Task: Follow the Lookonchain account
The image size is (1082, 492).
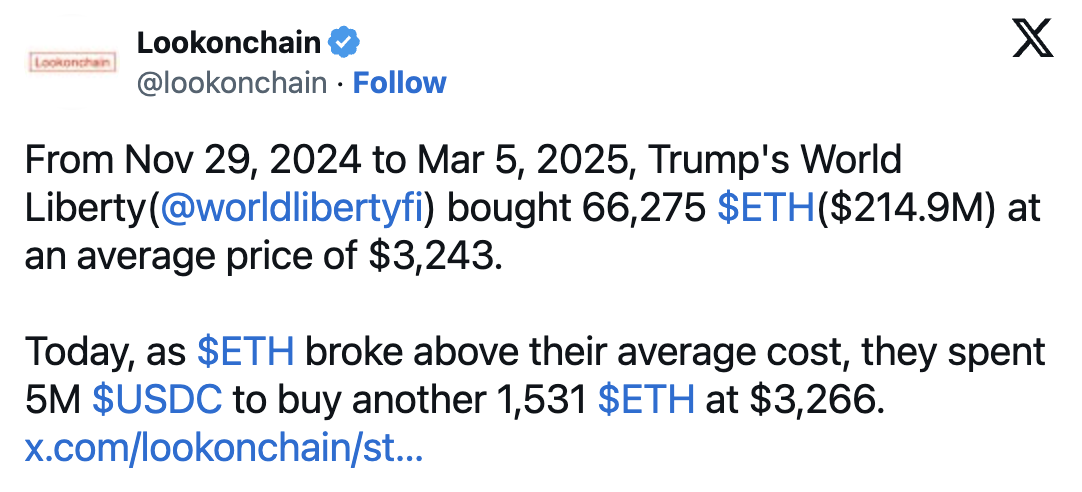Action: point(400,83)
